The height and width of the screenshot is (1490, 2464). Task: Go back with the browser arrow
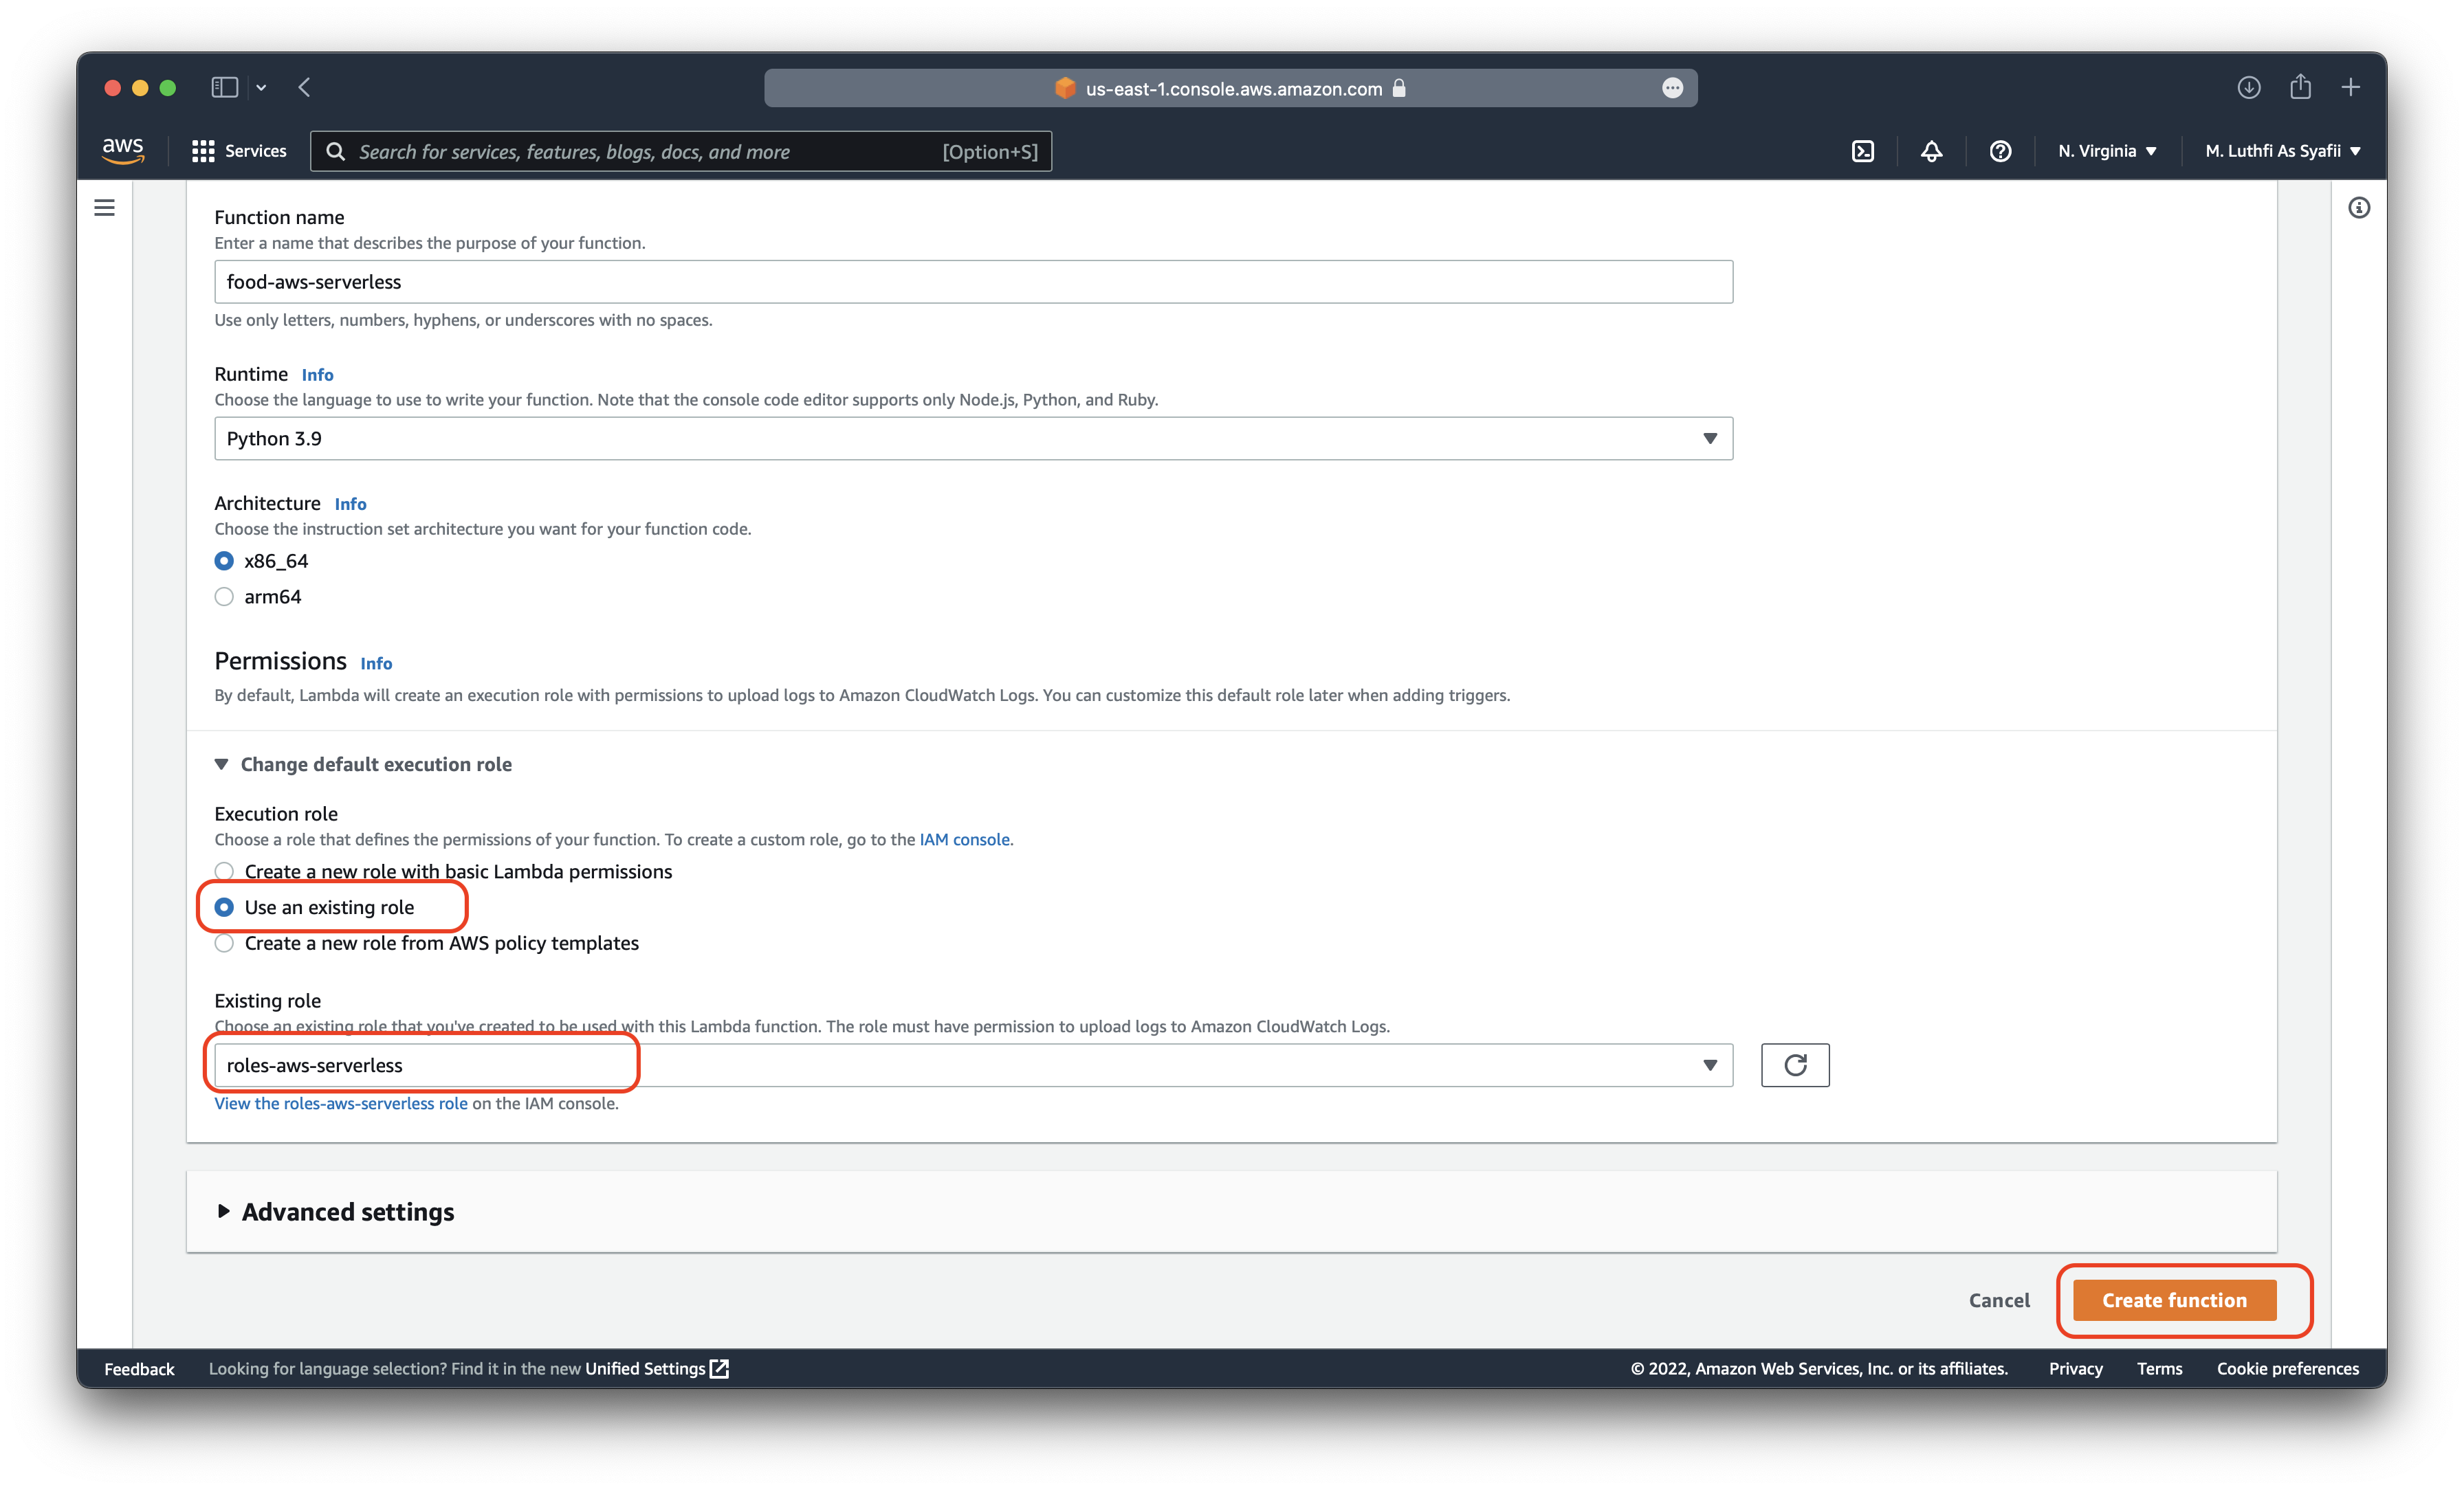click(x=304, y=88)
